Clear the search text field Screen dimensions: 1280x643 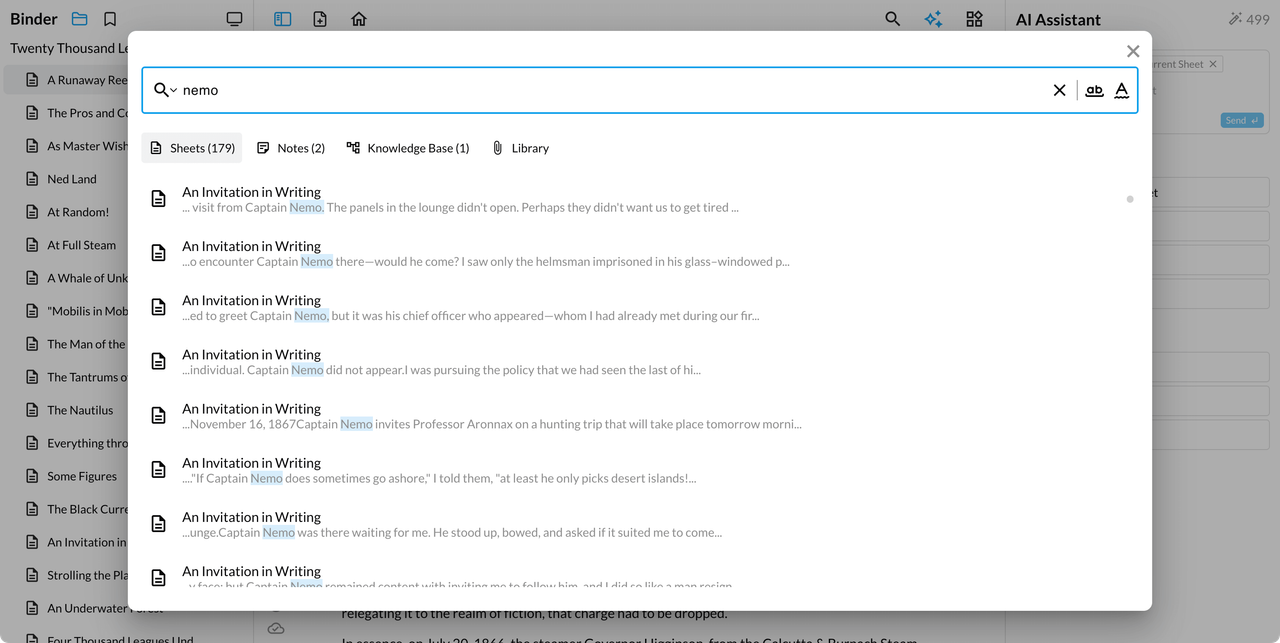click(x=1059, y=90)
